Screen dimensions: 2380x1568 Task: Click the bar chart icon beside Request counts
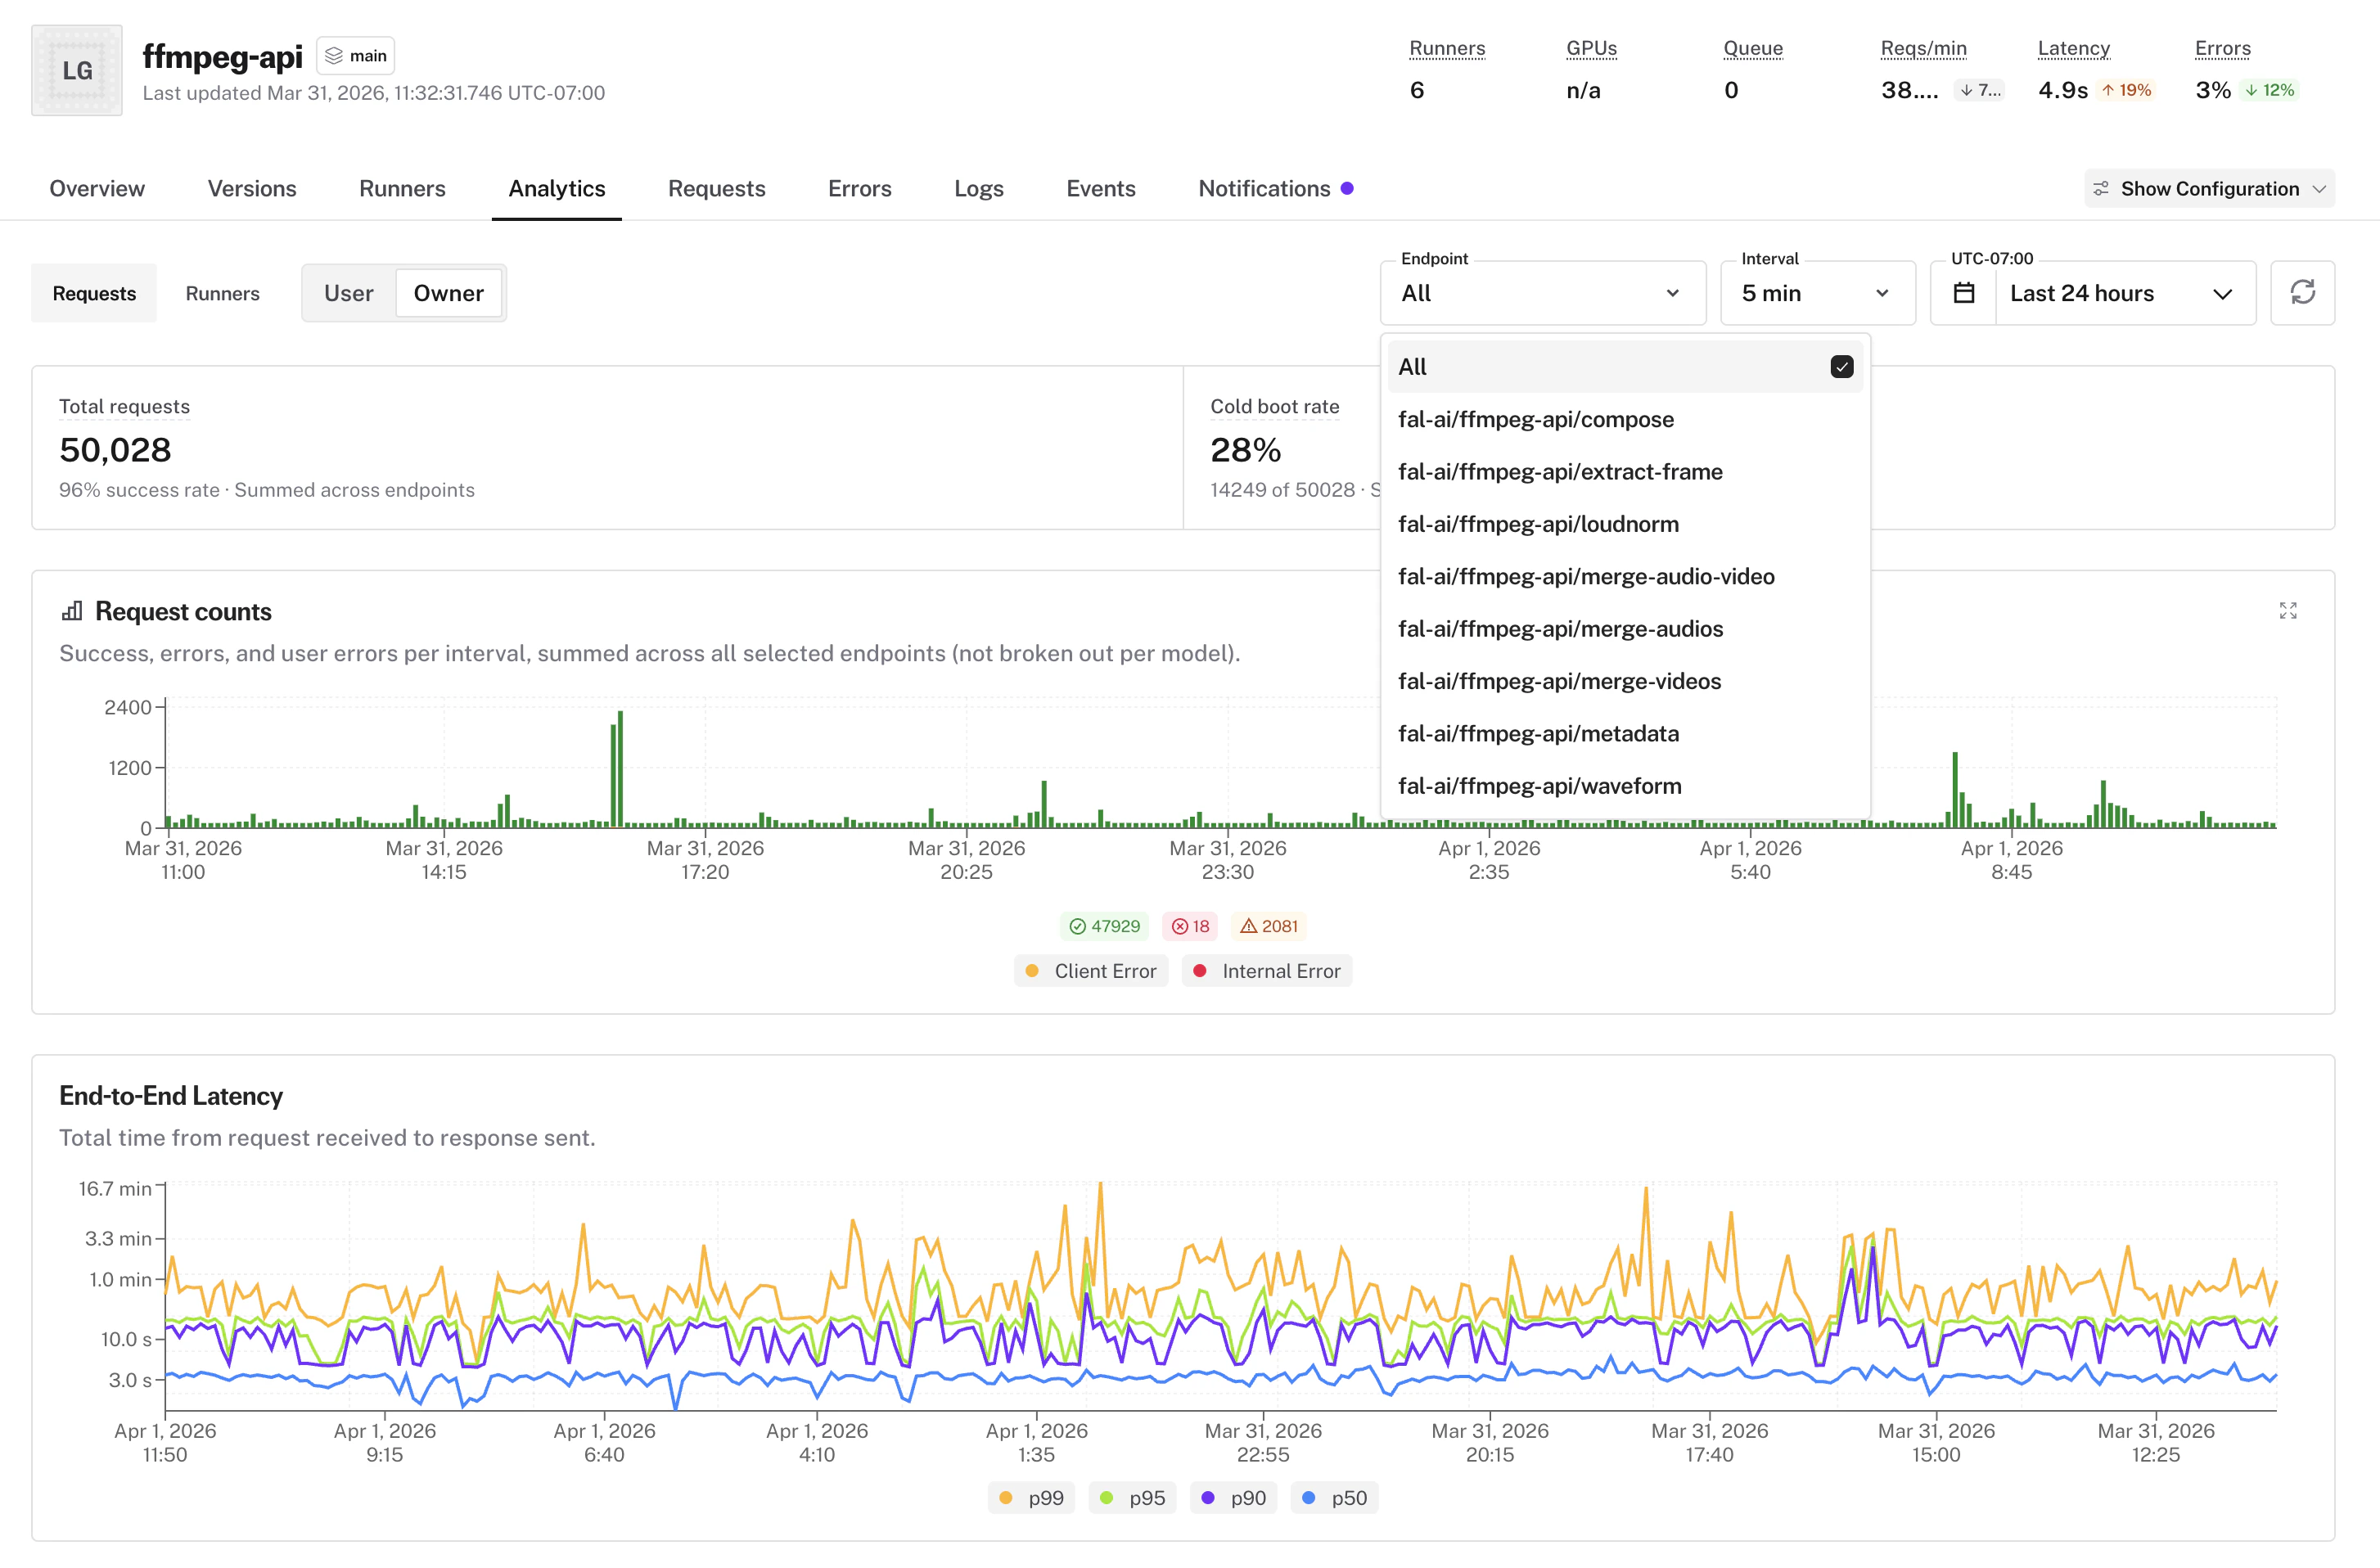(x=73, y=610)
